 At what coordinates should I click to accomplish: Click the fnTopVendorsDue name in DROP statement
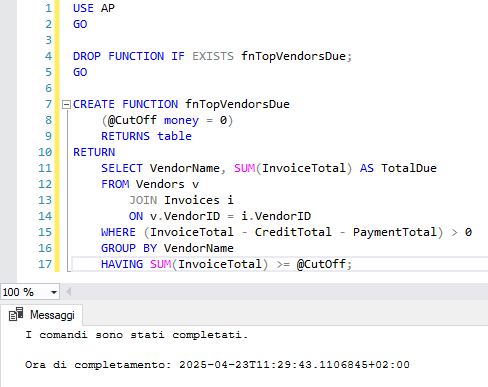pyautogui.click(x=293, y=56)
